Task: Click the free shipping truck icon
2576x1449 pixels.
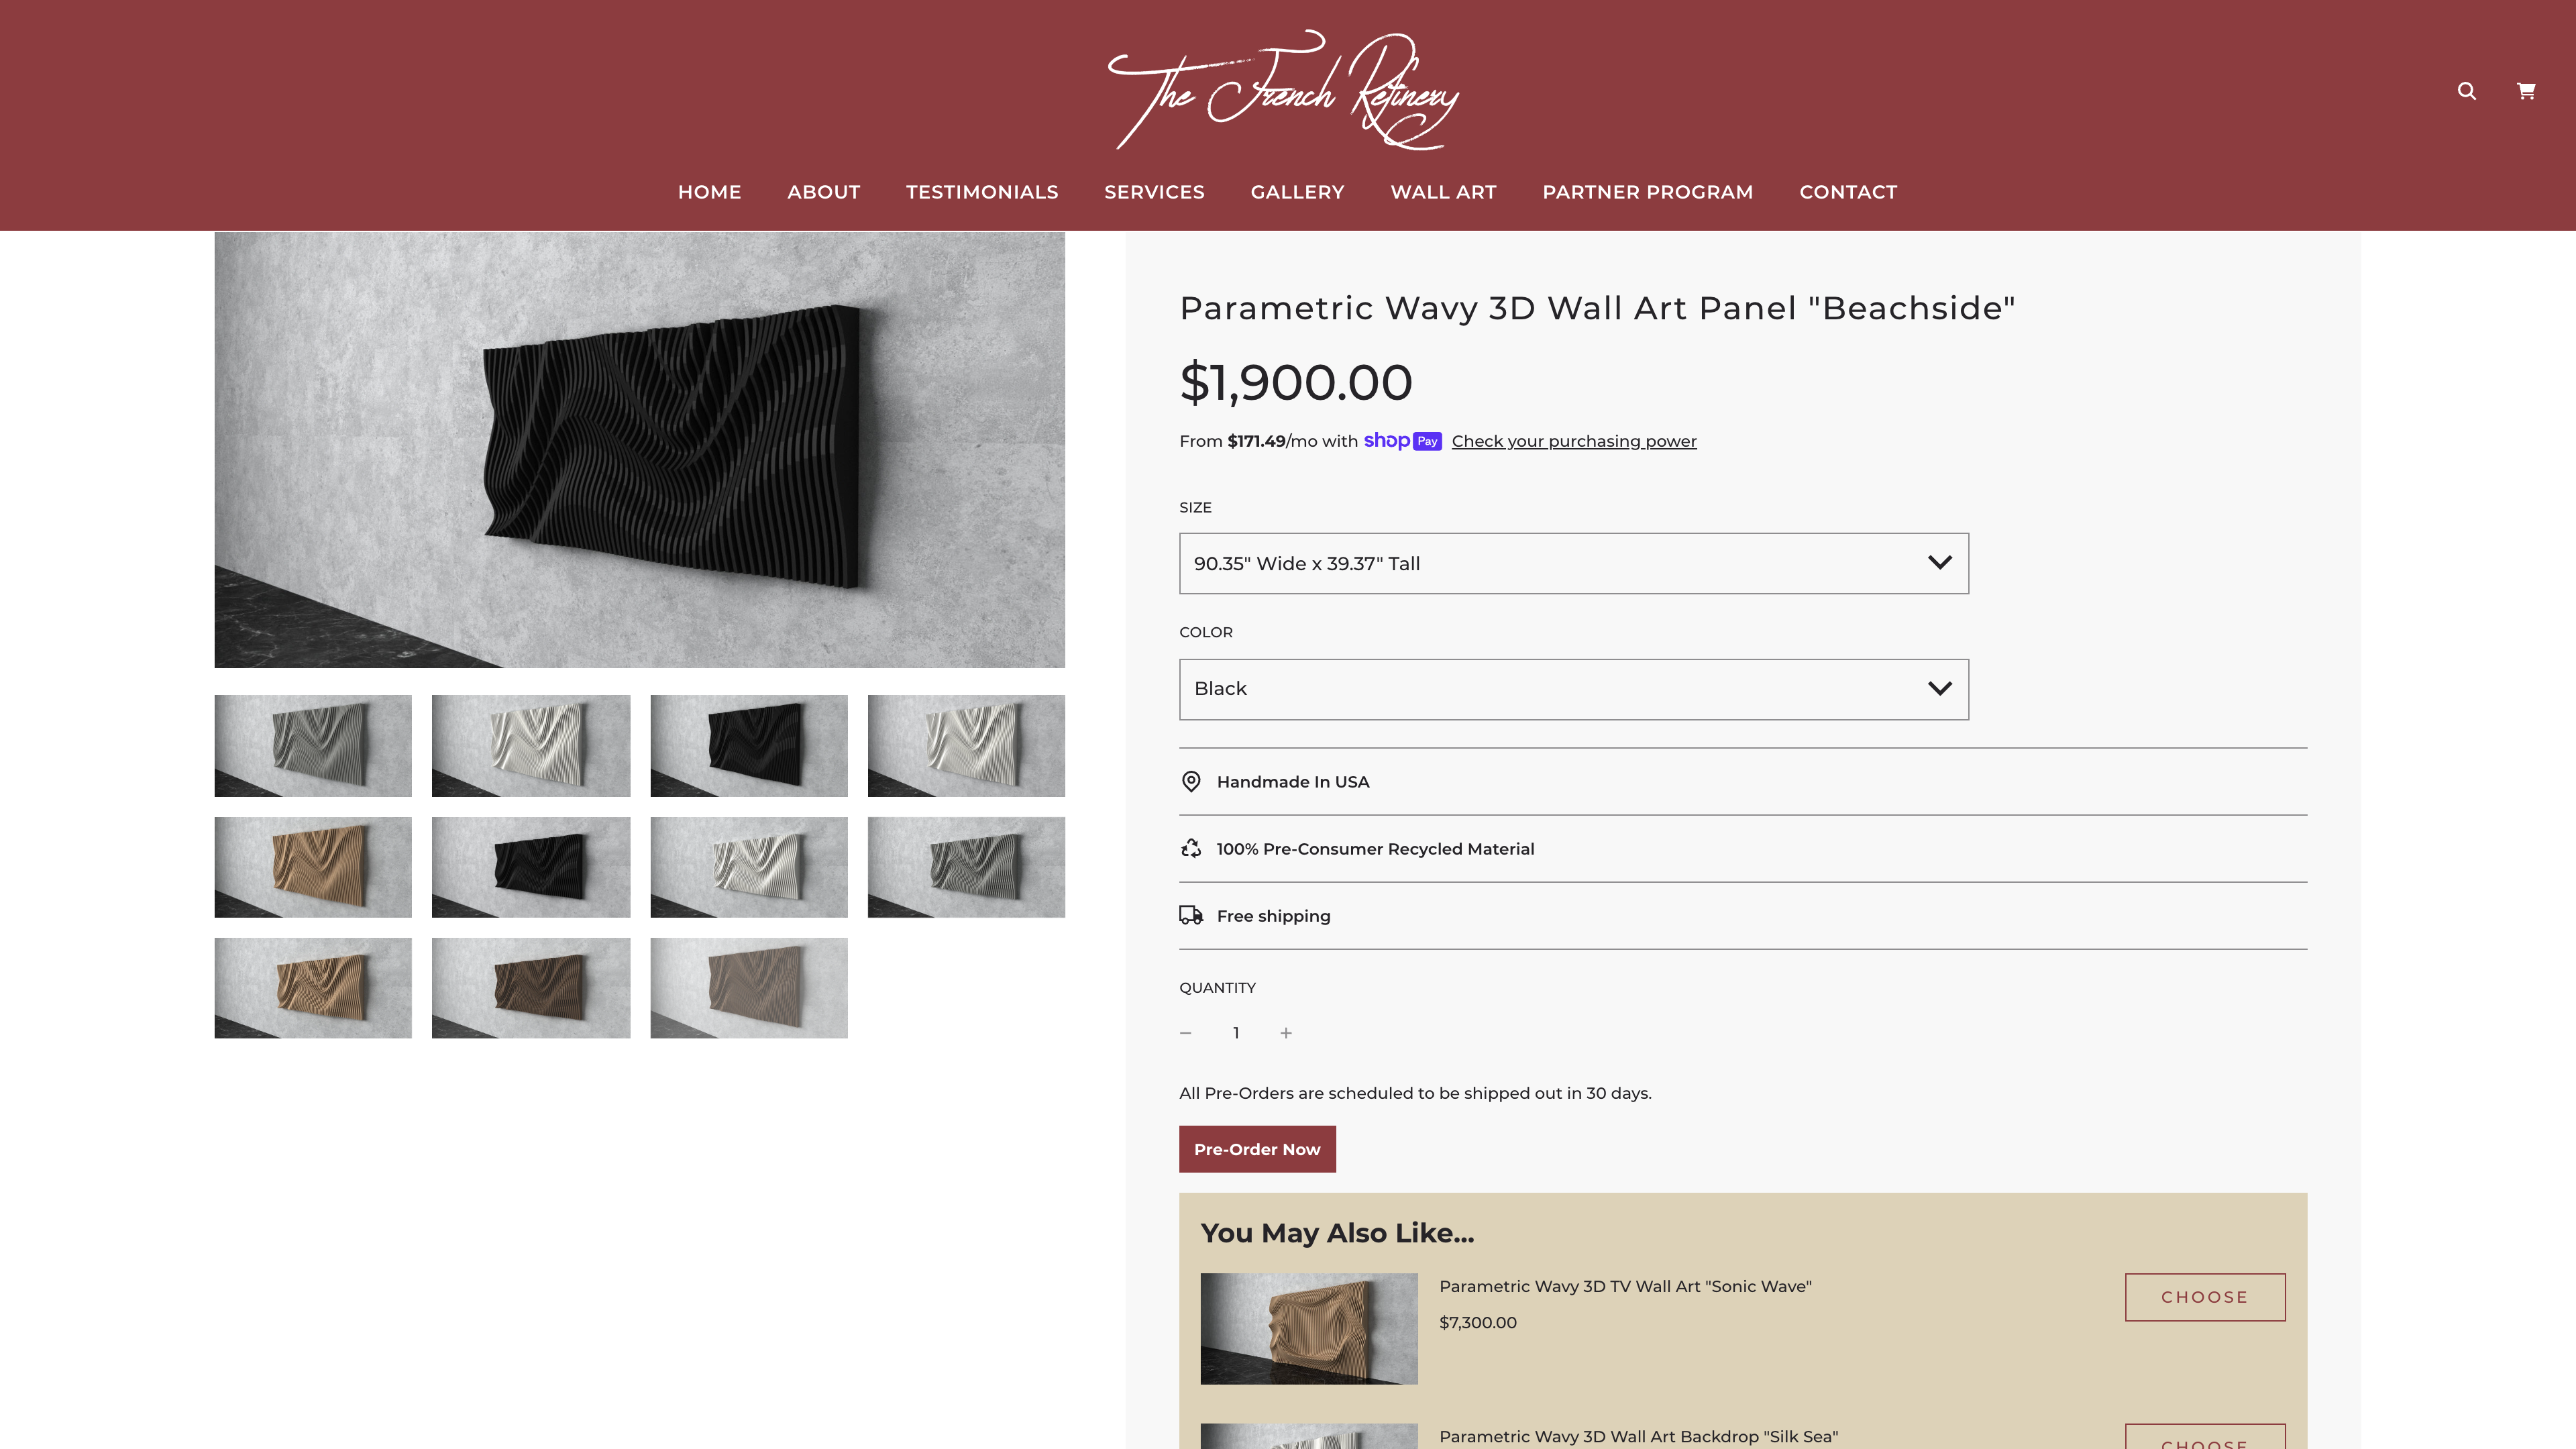Action: tap(1191, 916)
